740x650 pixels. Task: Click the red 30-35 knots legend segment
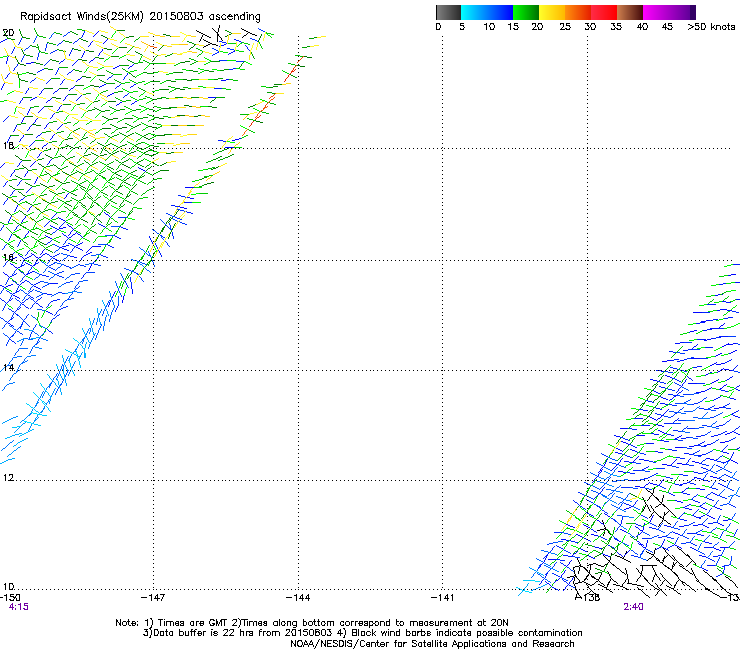[x=604, y=12]
